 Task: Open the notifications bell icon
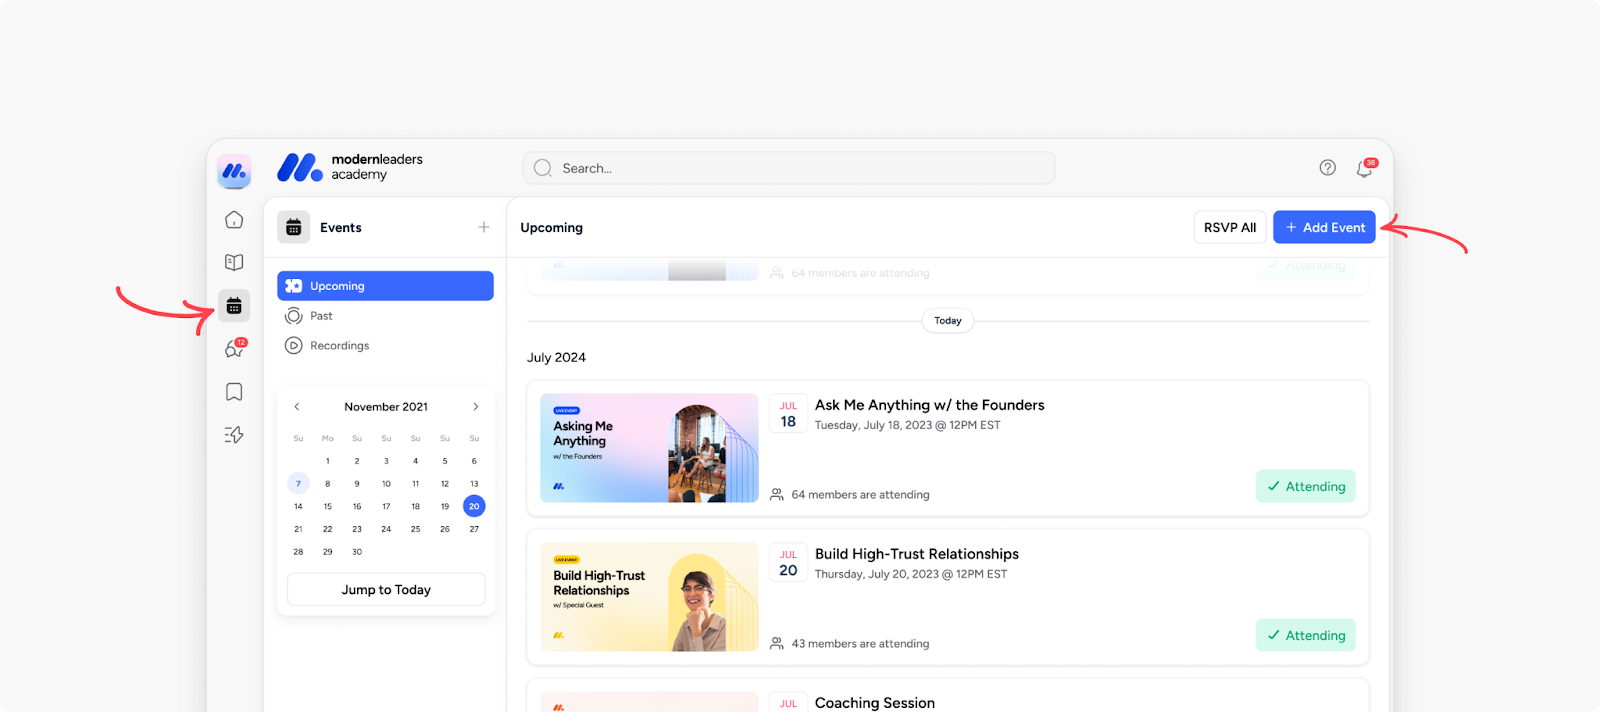[x=1365, y=168]
